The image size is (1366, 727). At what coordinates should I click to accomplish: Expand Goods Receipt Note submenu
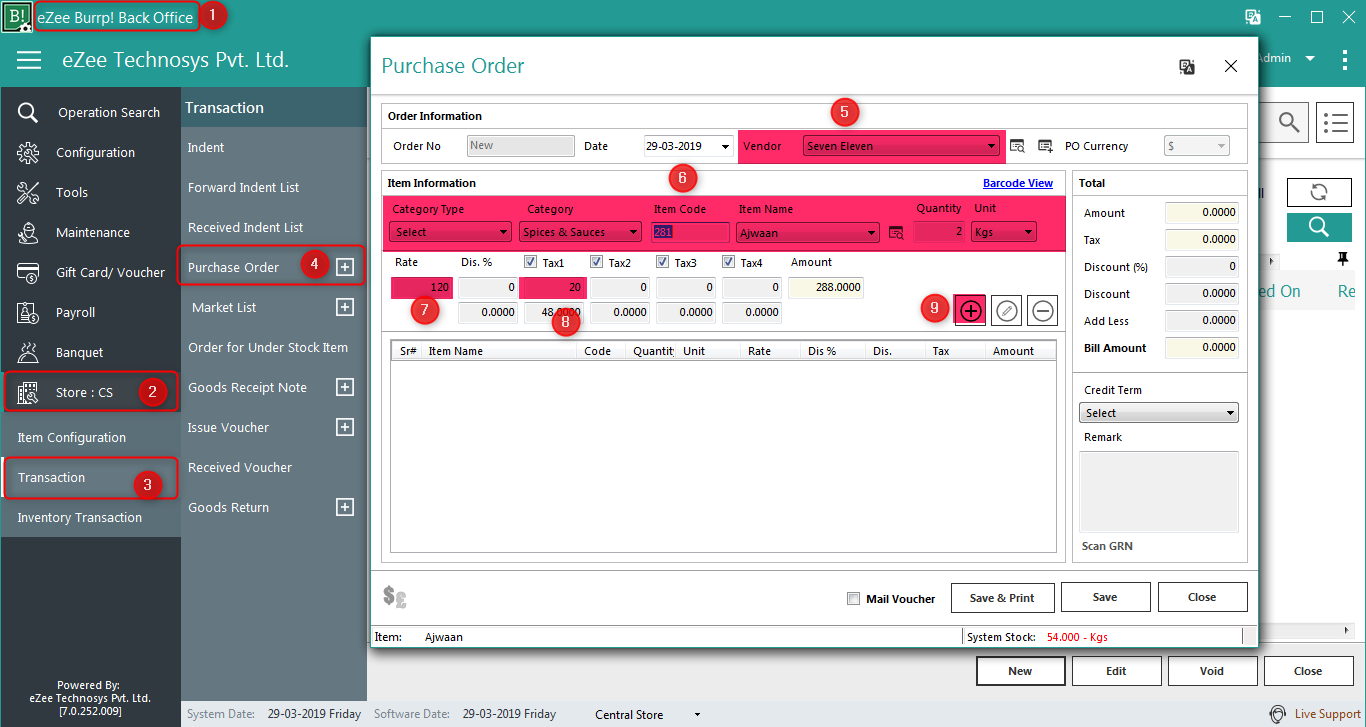[x=345, y=387]
